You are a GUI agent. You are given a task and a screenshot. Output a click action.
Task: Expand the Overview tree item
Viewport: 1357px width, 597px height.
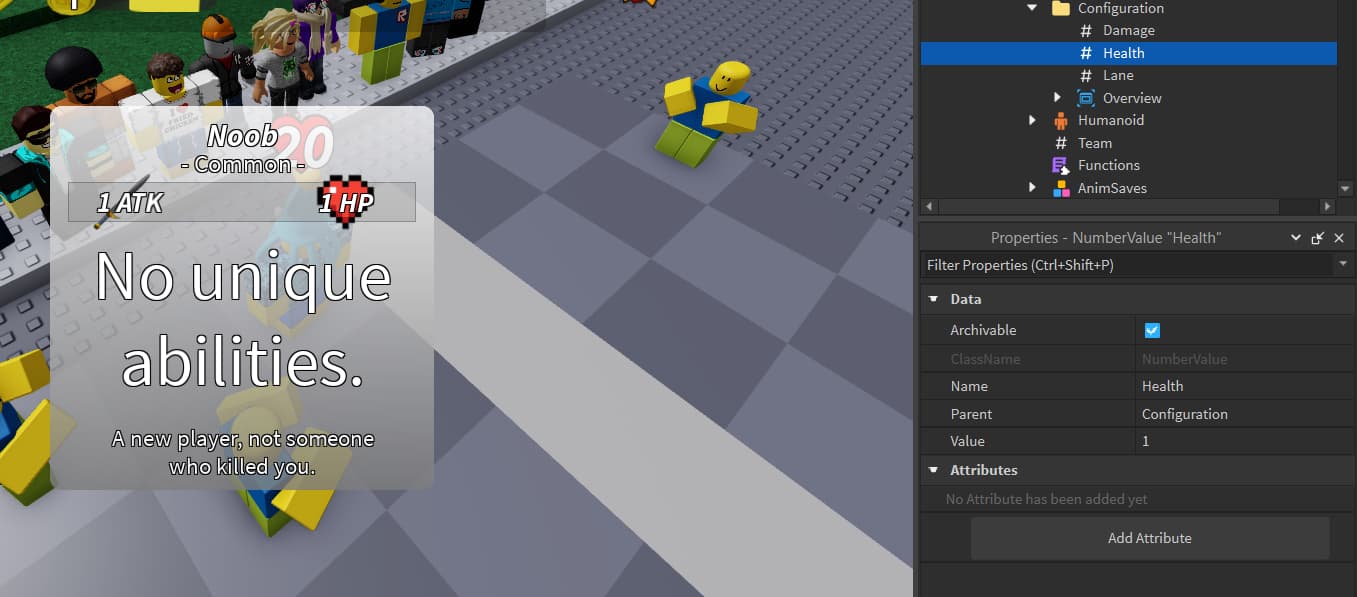[1058, 97]
